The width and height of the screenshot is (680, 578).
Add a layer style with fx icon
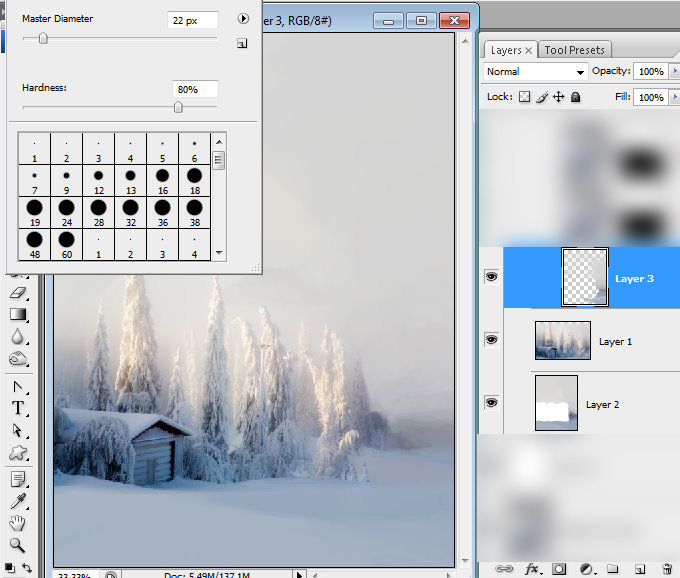532,568
